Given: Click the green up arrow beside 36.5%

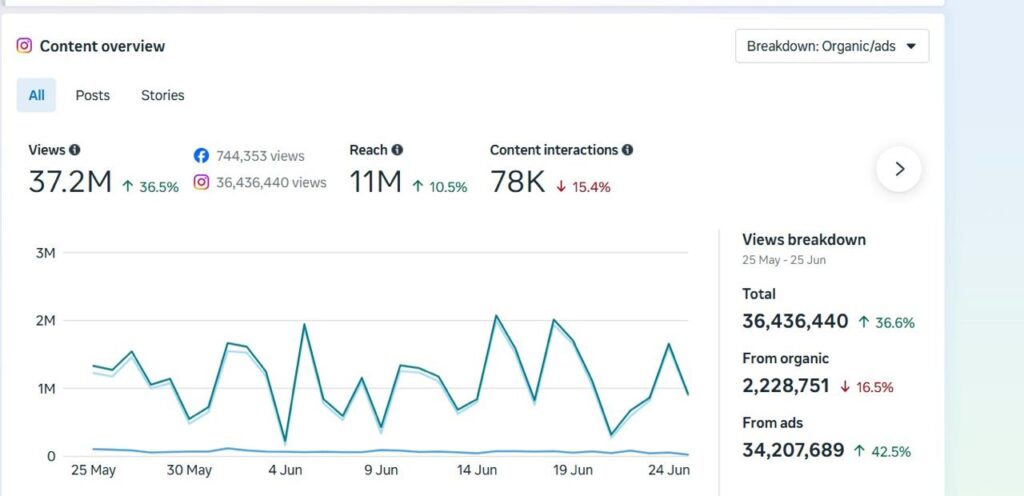Looking at the screenshot, I should click(128, 187).
